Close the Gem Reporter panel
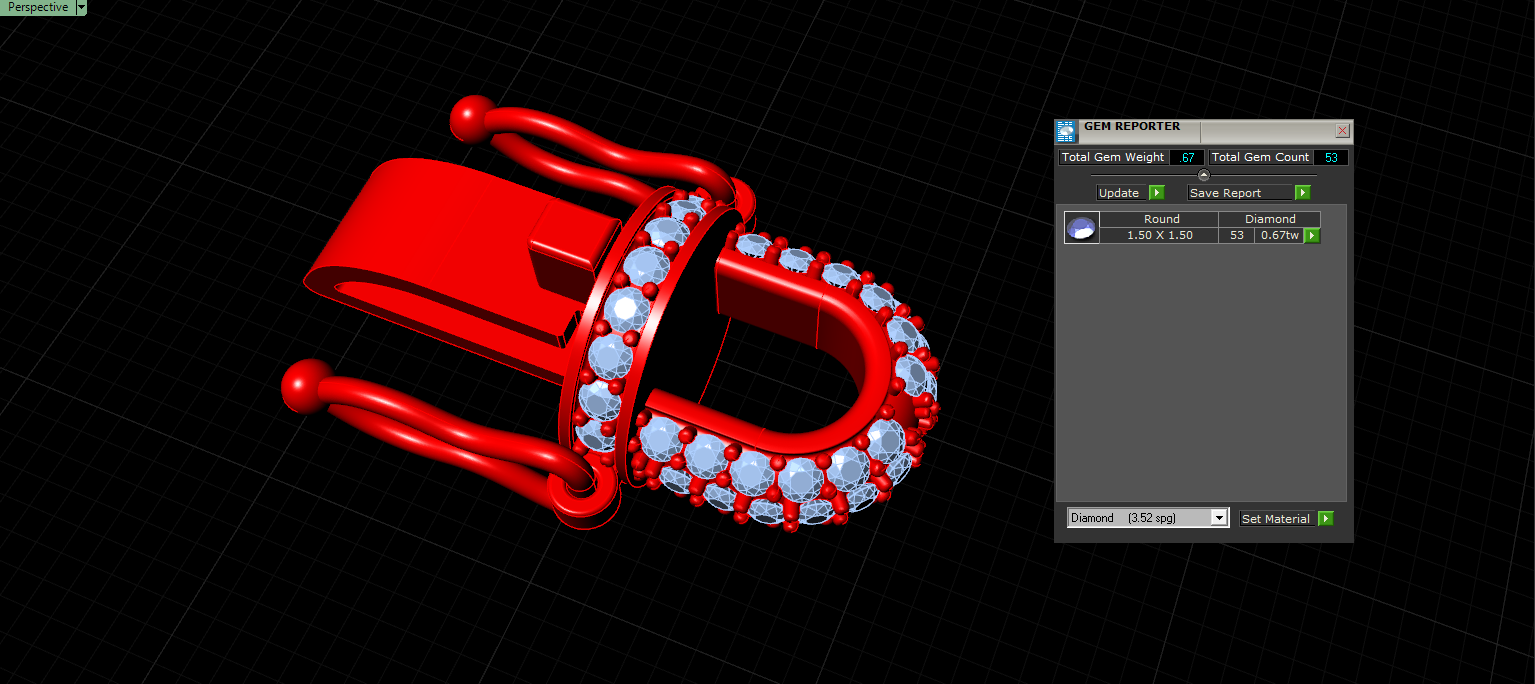Screen dimensions: 1535x684 tap(1342, 131)
